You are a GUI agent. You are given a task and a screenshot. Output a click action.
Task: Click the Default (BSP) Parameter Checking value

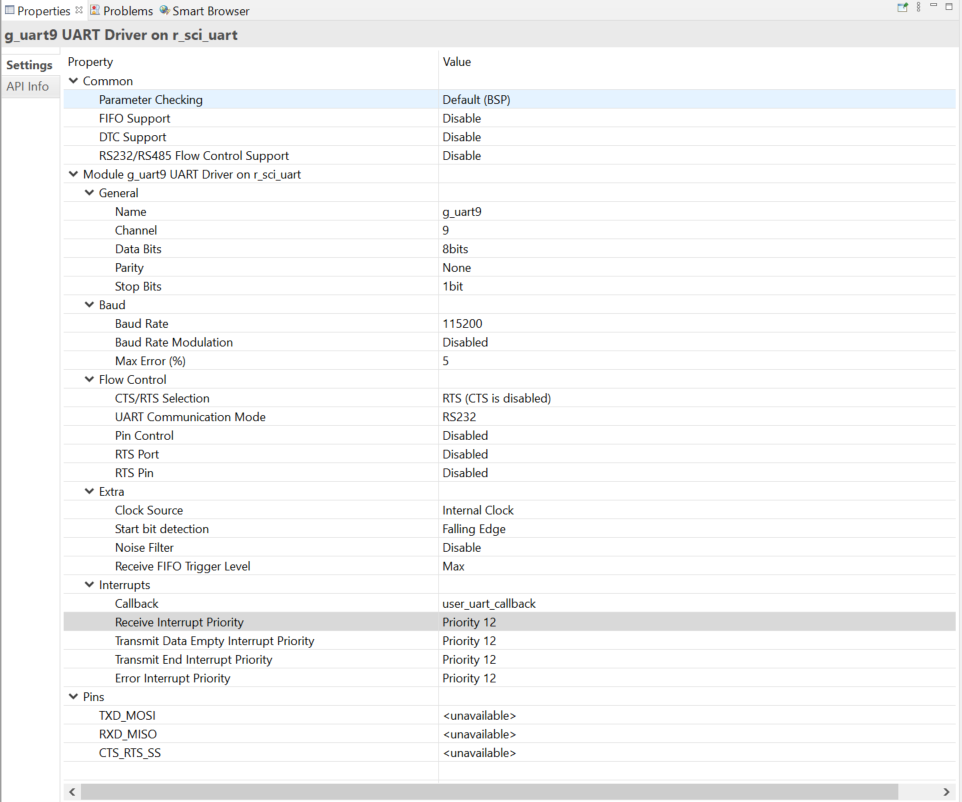(x=476, y=99)
